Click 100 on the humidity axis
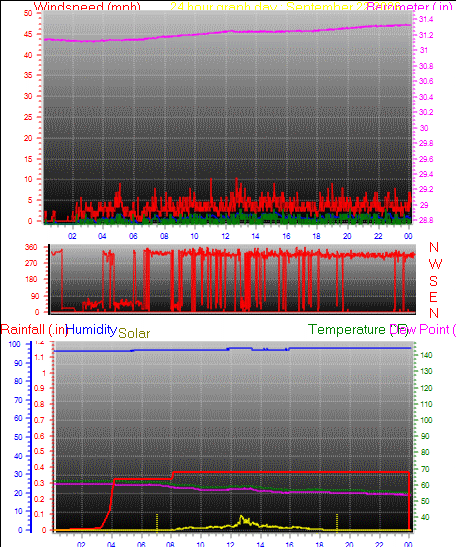The width and height of the screenshot is (456, 547). [x=15, y=344]
